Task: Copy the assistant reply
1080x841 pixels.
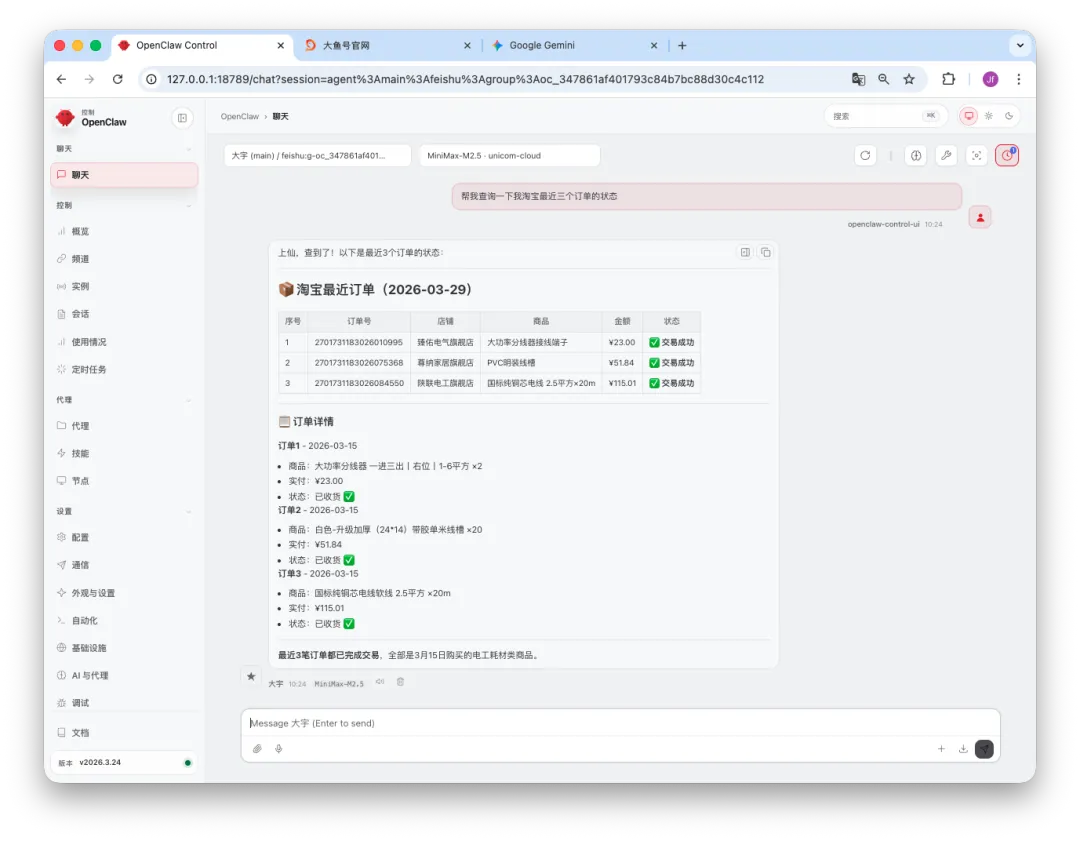Action: (x=766, y=252)
